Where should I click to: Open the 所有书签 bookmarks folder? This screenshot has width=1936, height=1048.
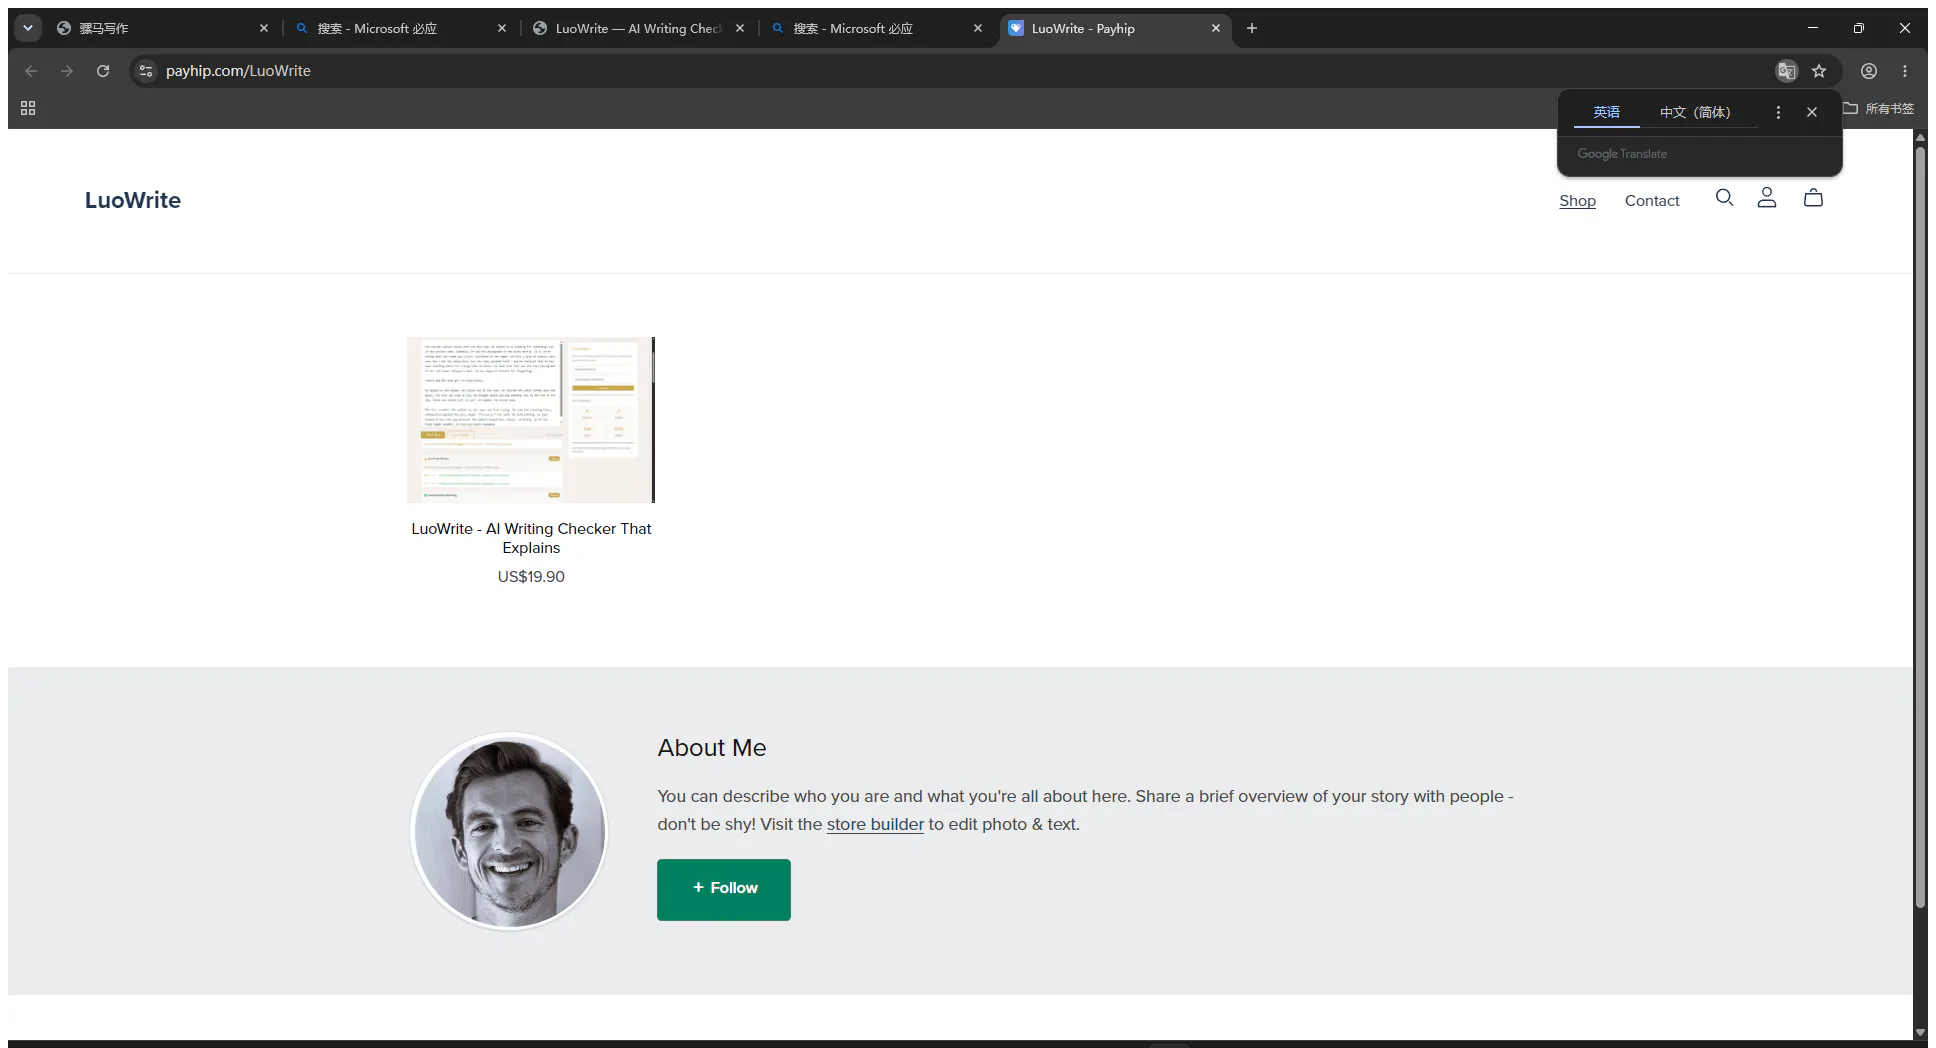1879,108
